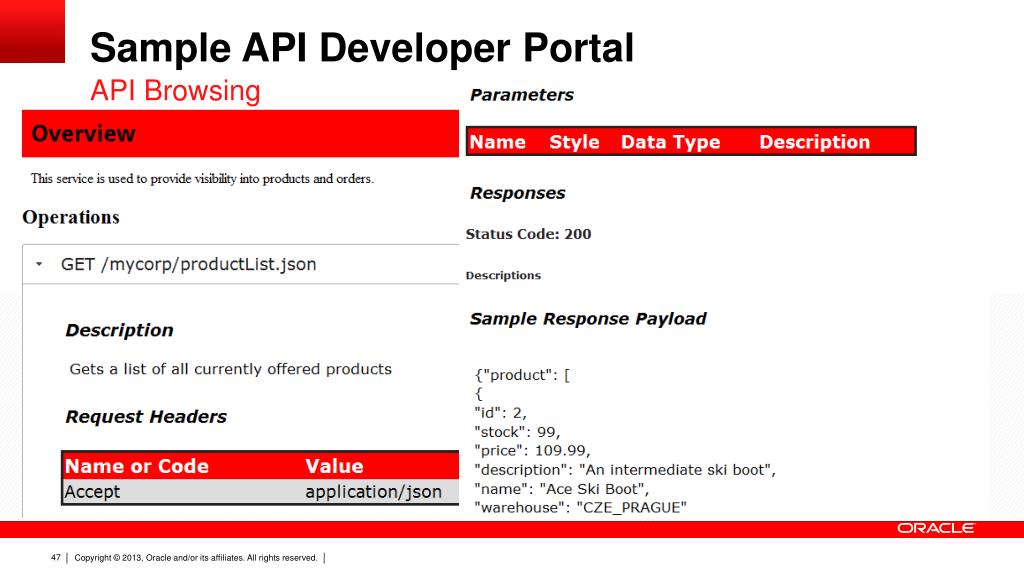The width and height of the screenshot is (1024, 576).
Task: Click the Value column header in Request Headers
Action: 334,466
